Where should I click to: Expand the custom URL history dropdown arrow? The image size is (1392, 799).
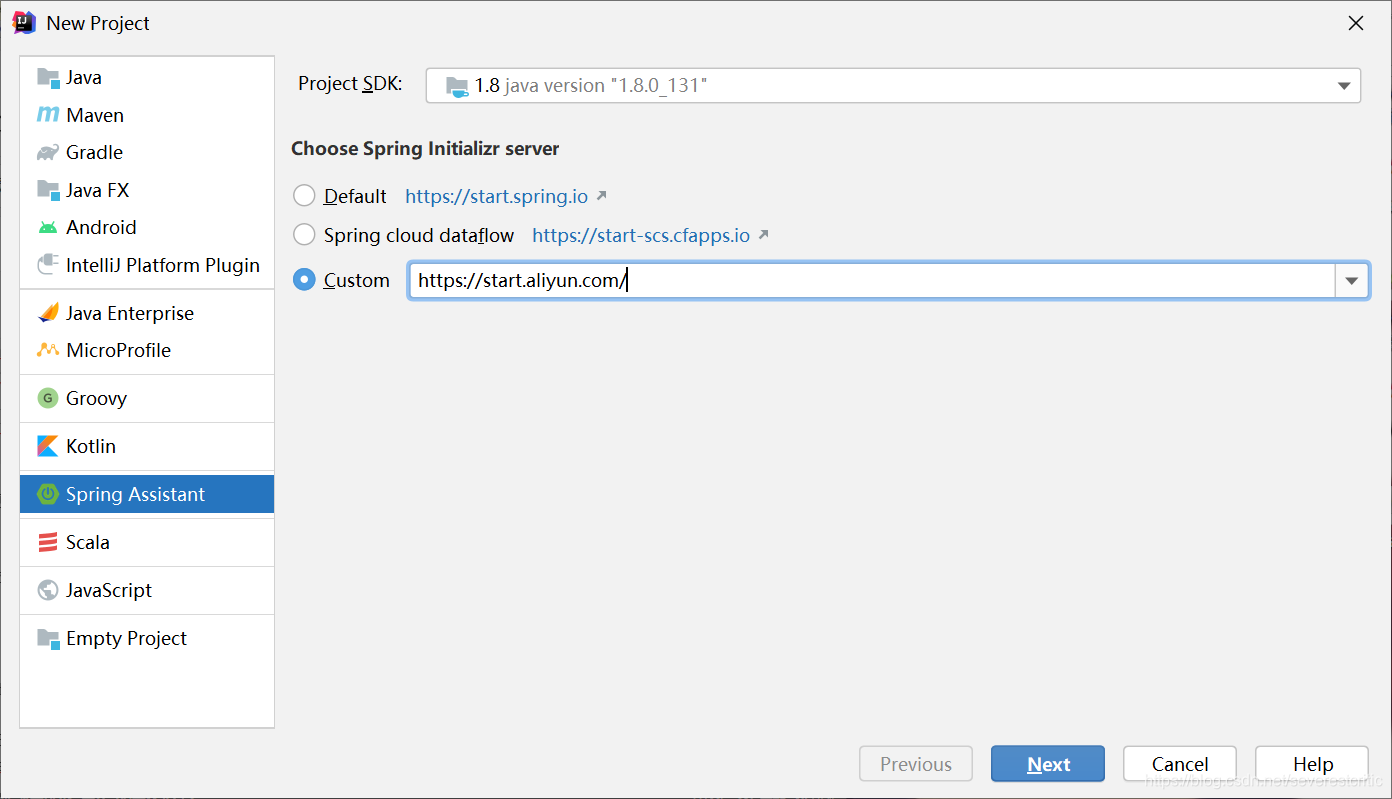pos(1352,281)
